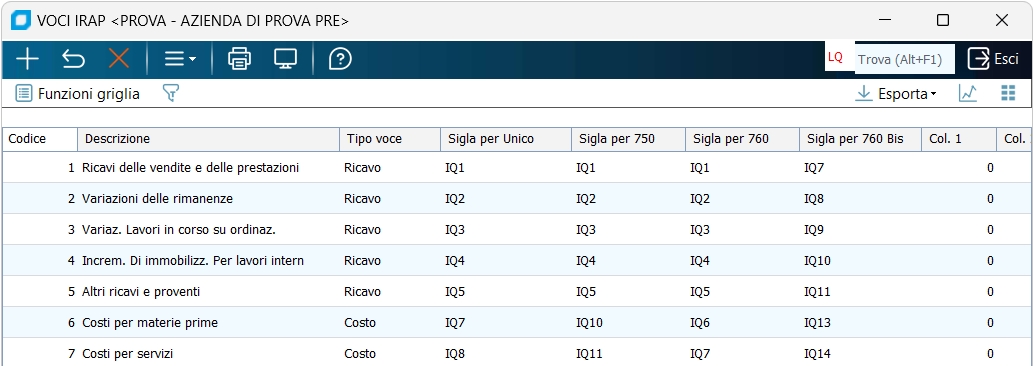1033x366 pixels.
Task: Open the Funzioni griglia menu
Action: tap(78, 93)
